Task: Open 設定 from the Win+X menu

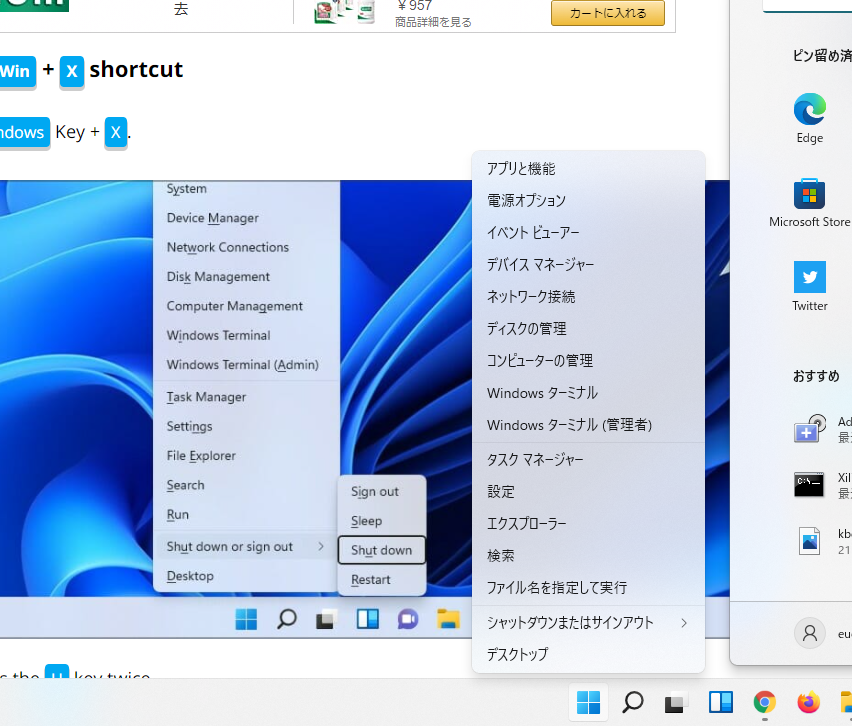Action: coord(501,491)
